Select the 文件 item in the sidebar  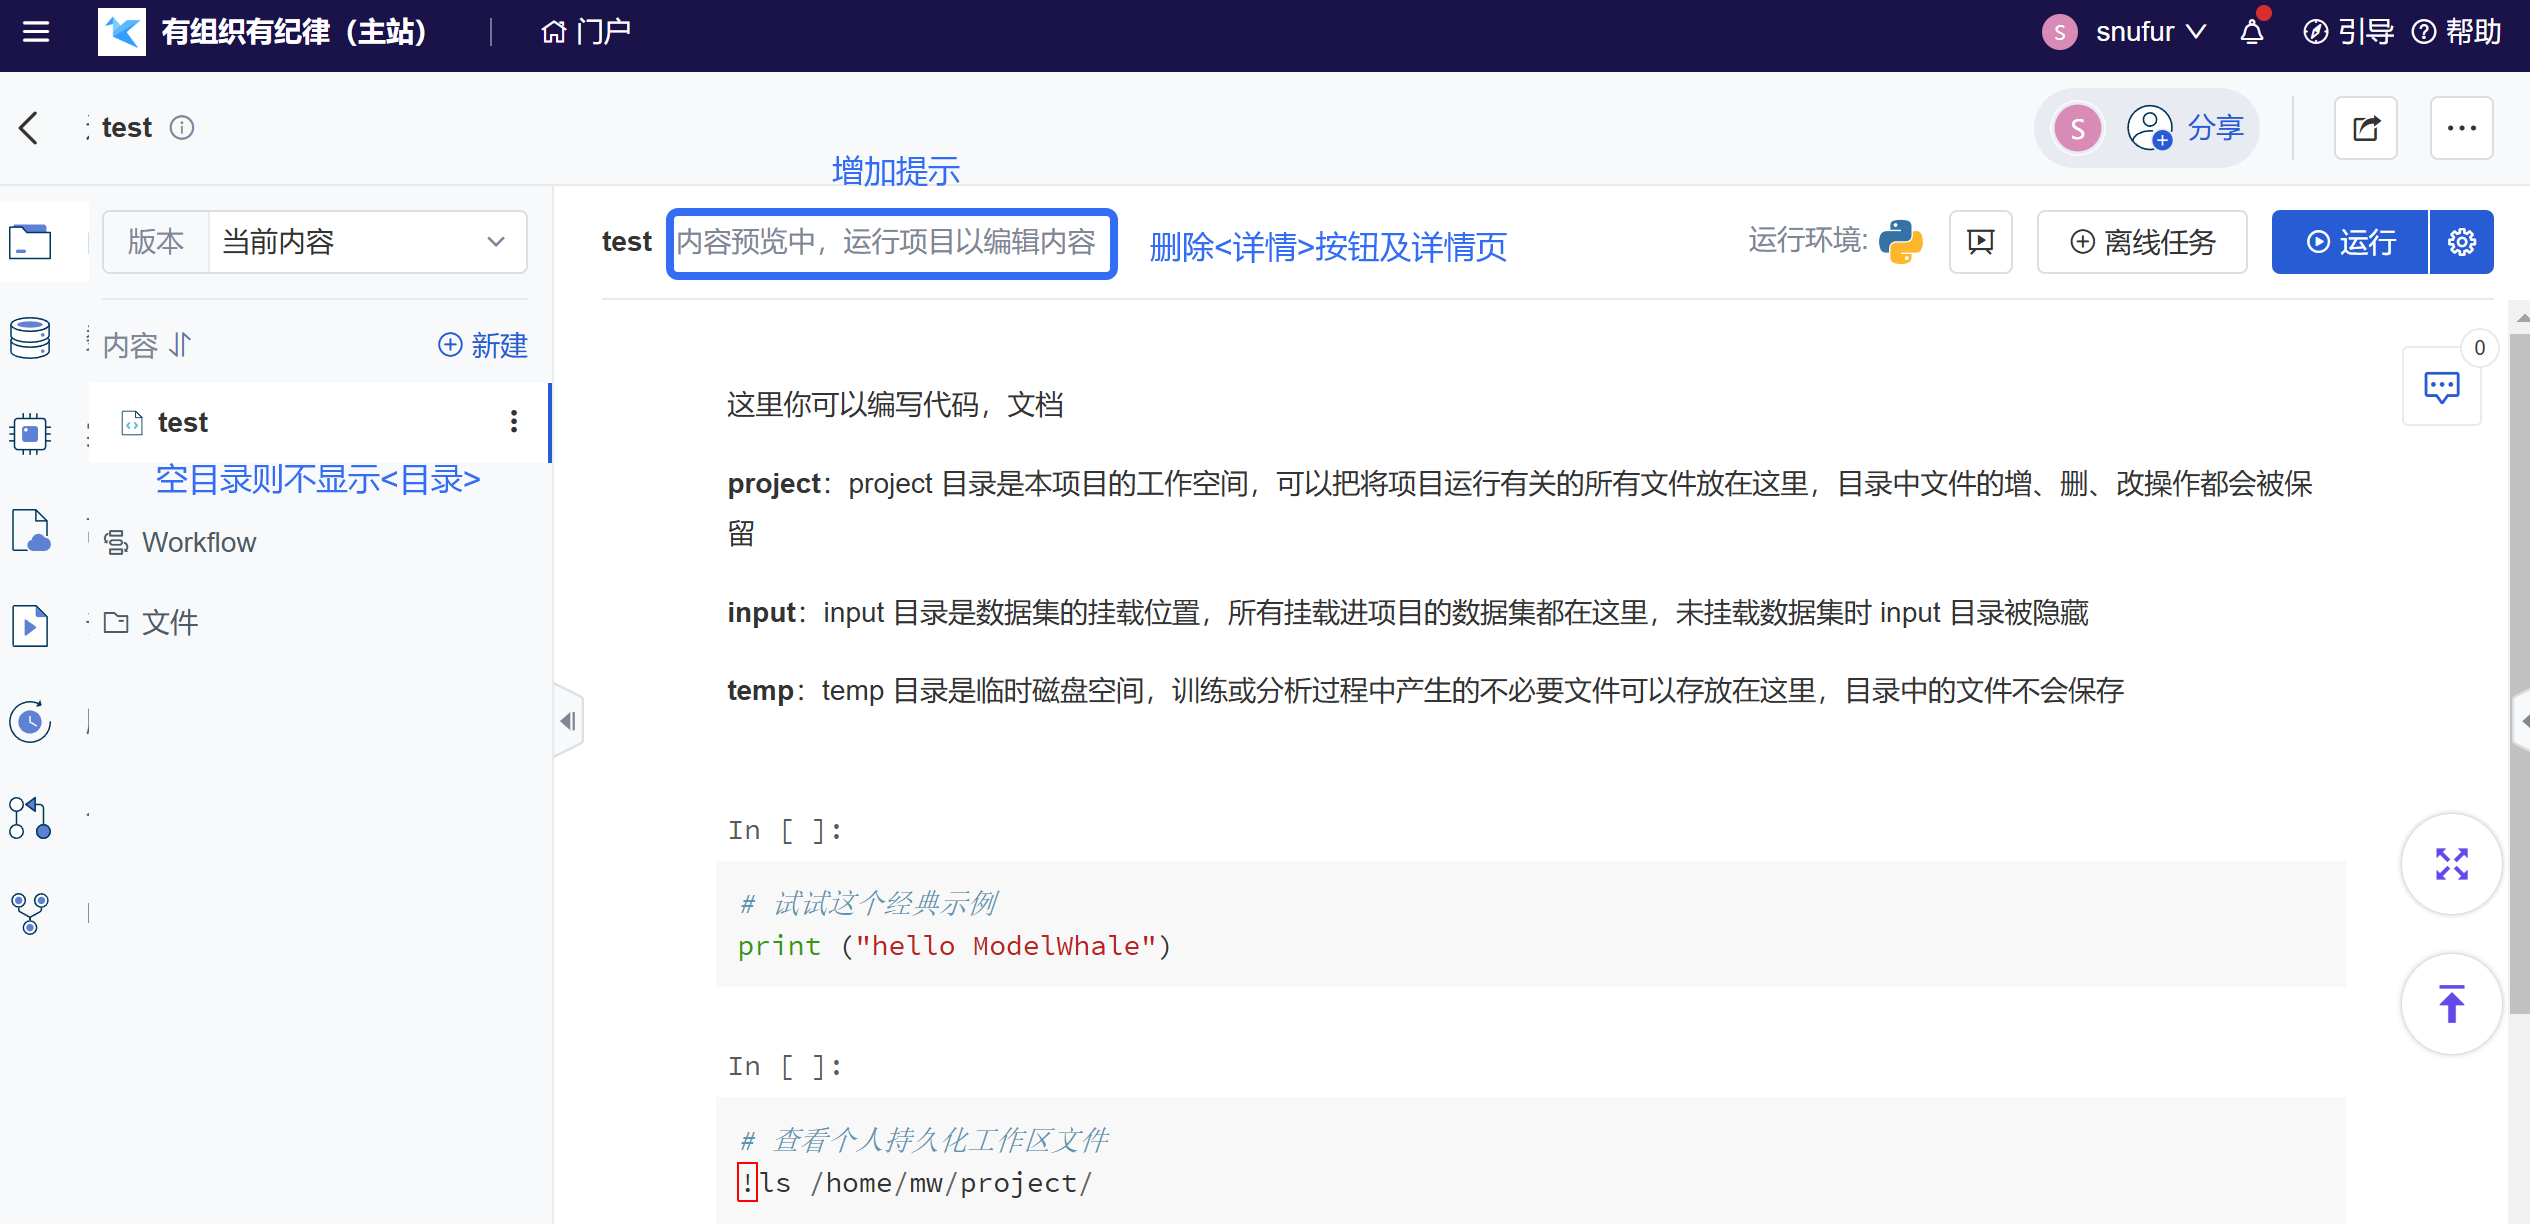point(169,623)
